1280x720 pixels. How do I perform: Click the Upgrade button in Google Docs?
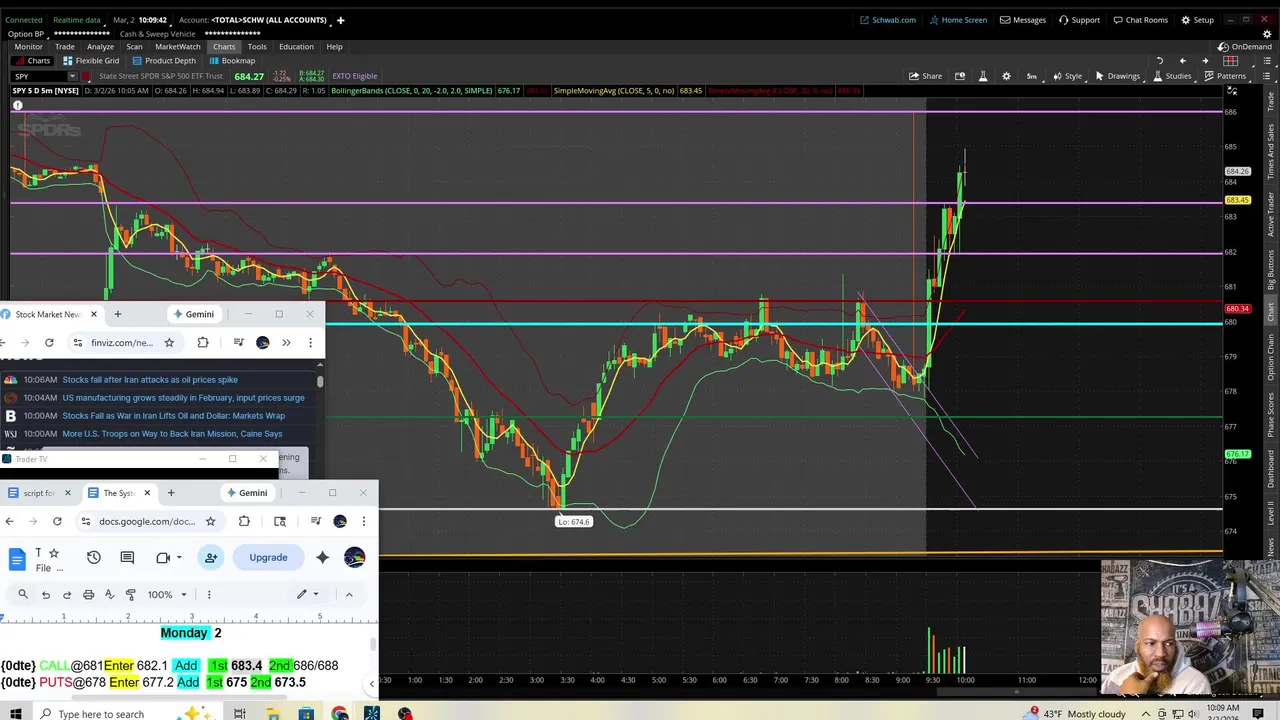268,557
